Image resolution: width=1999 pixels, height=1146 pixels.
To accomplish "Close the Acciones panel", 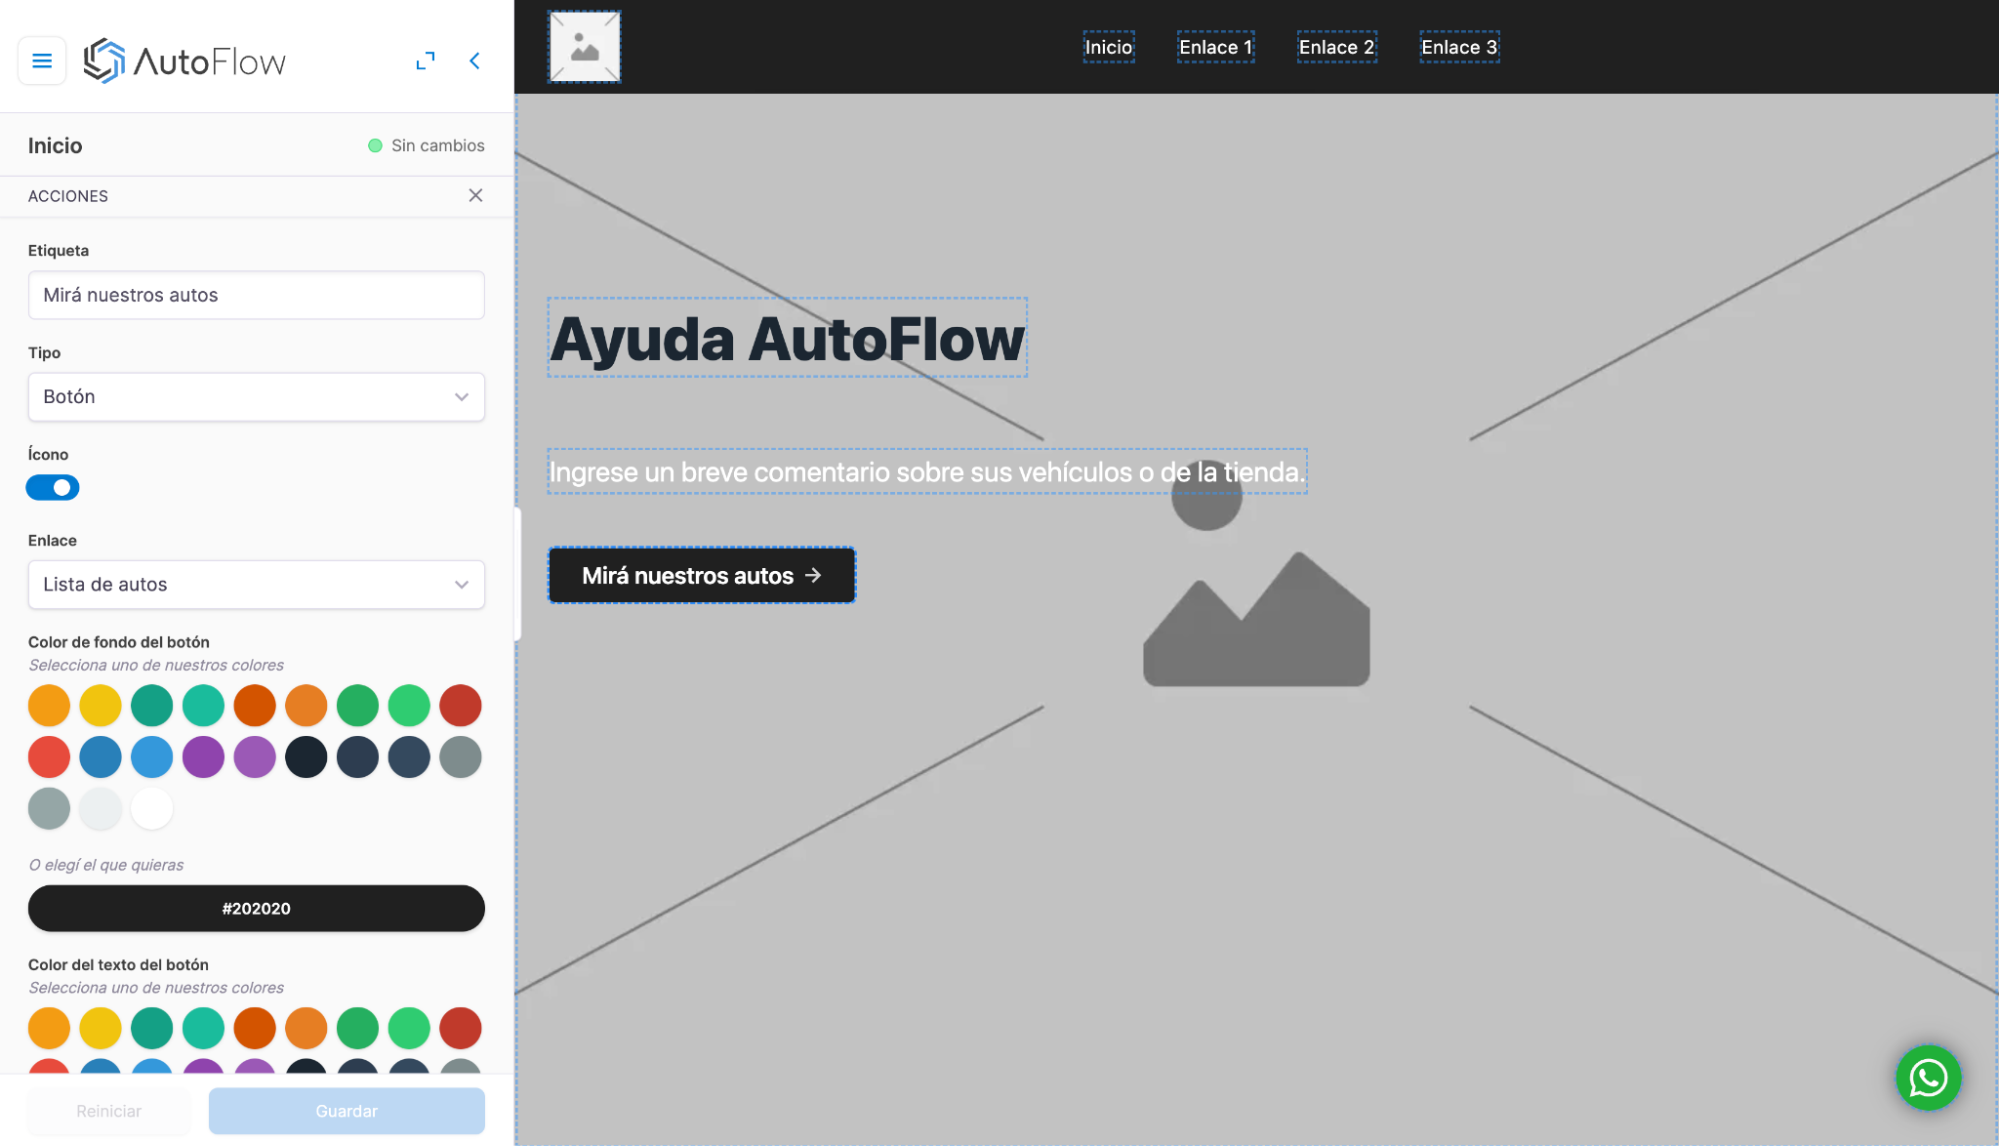I will tap(476, 195).
